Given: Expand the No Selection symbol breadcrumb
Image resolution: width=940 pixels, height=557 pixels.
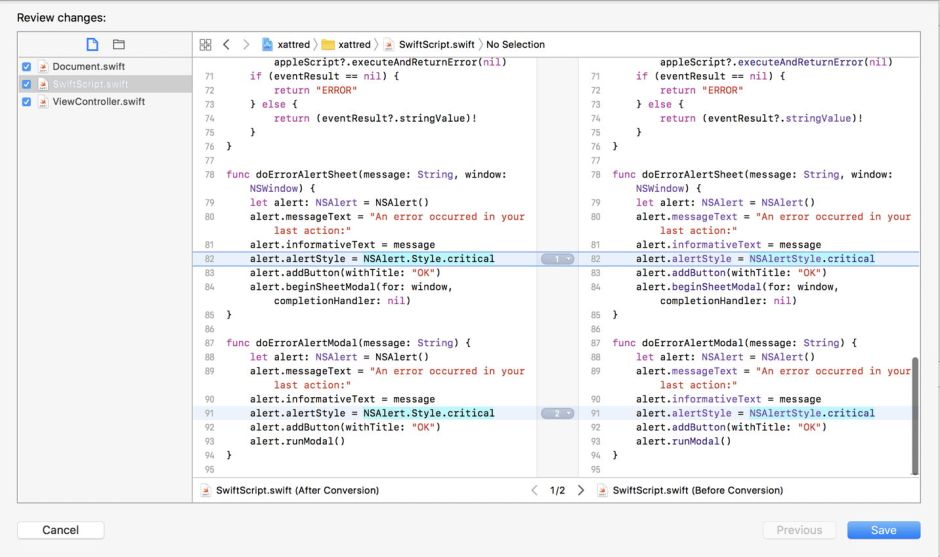Looking at the screenshot, I should [x=515, y=45].
